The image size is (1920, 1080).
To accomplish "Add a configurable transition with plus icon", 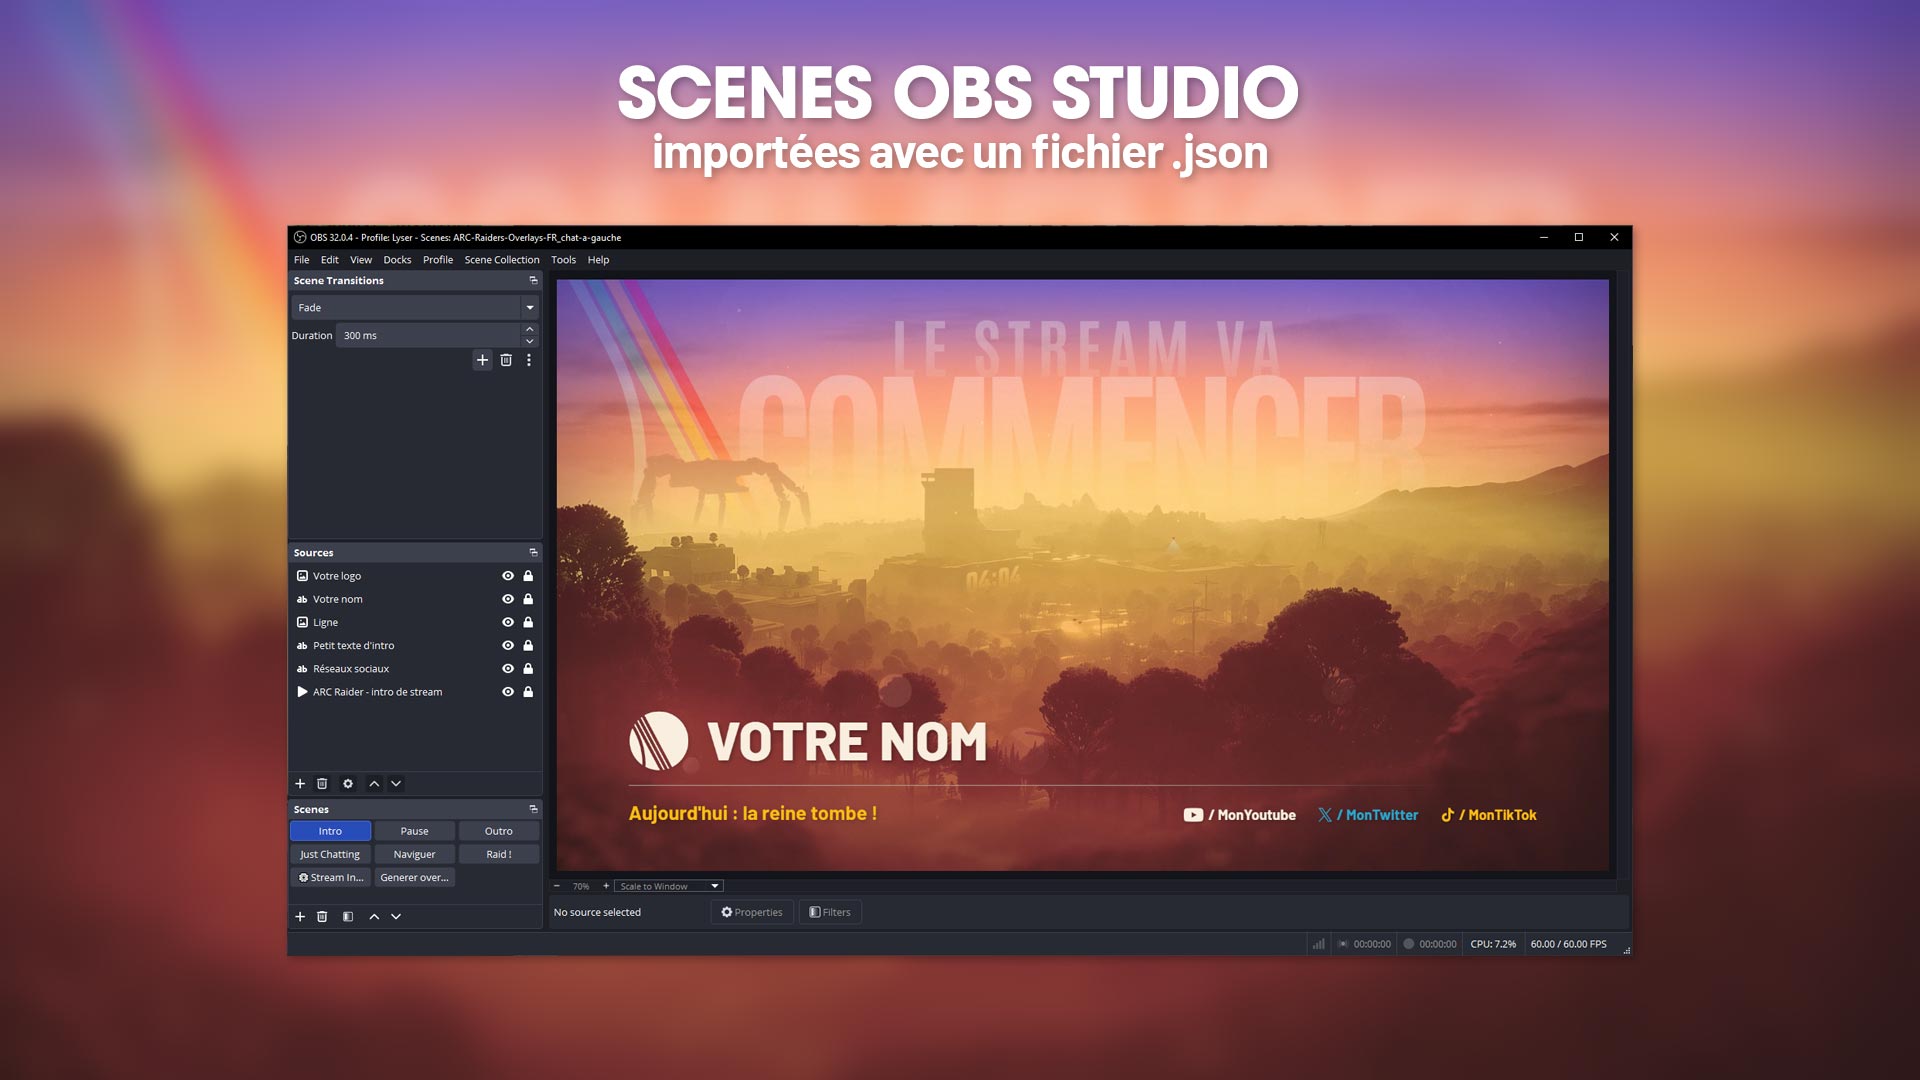I will [482, 360].
